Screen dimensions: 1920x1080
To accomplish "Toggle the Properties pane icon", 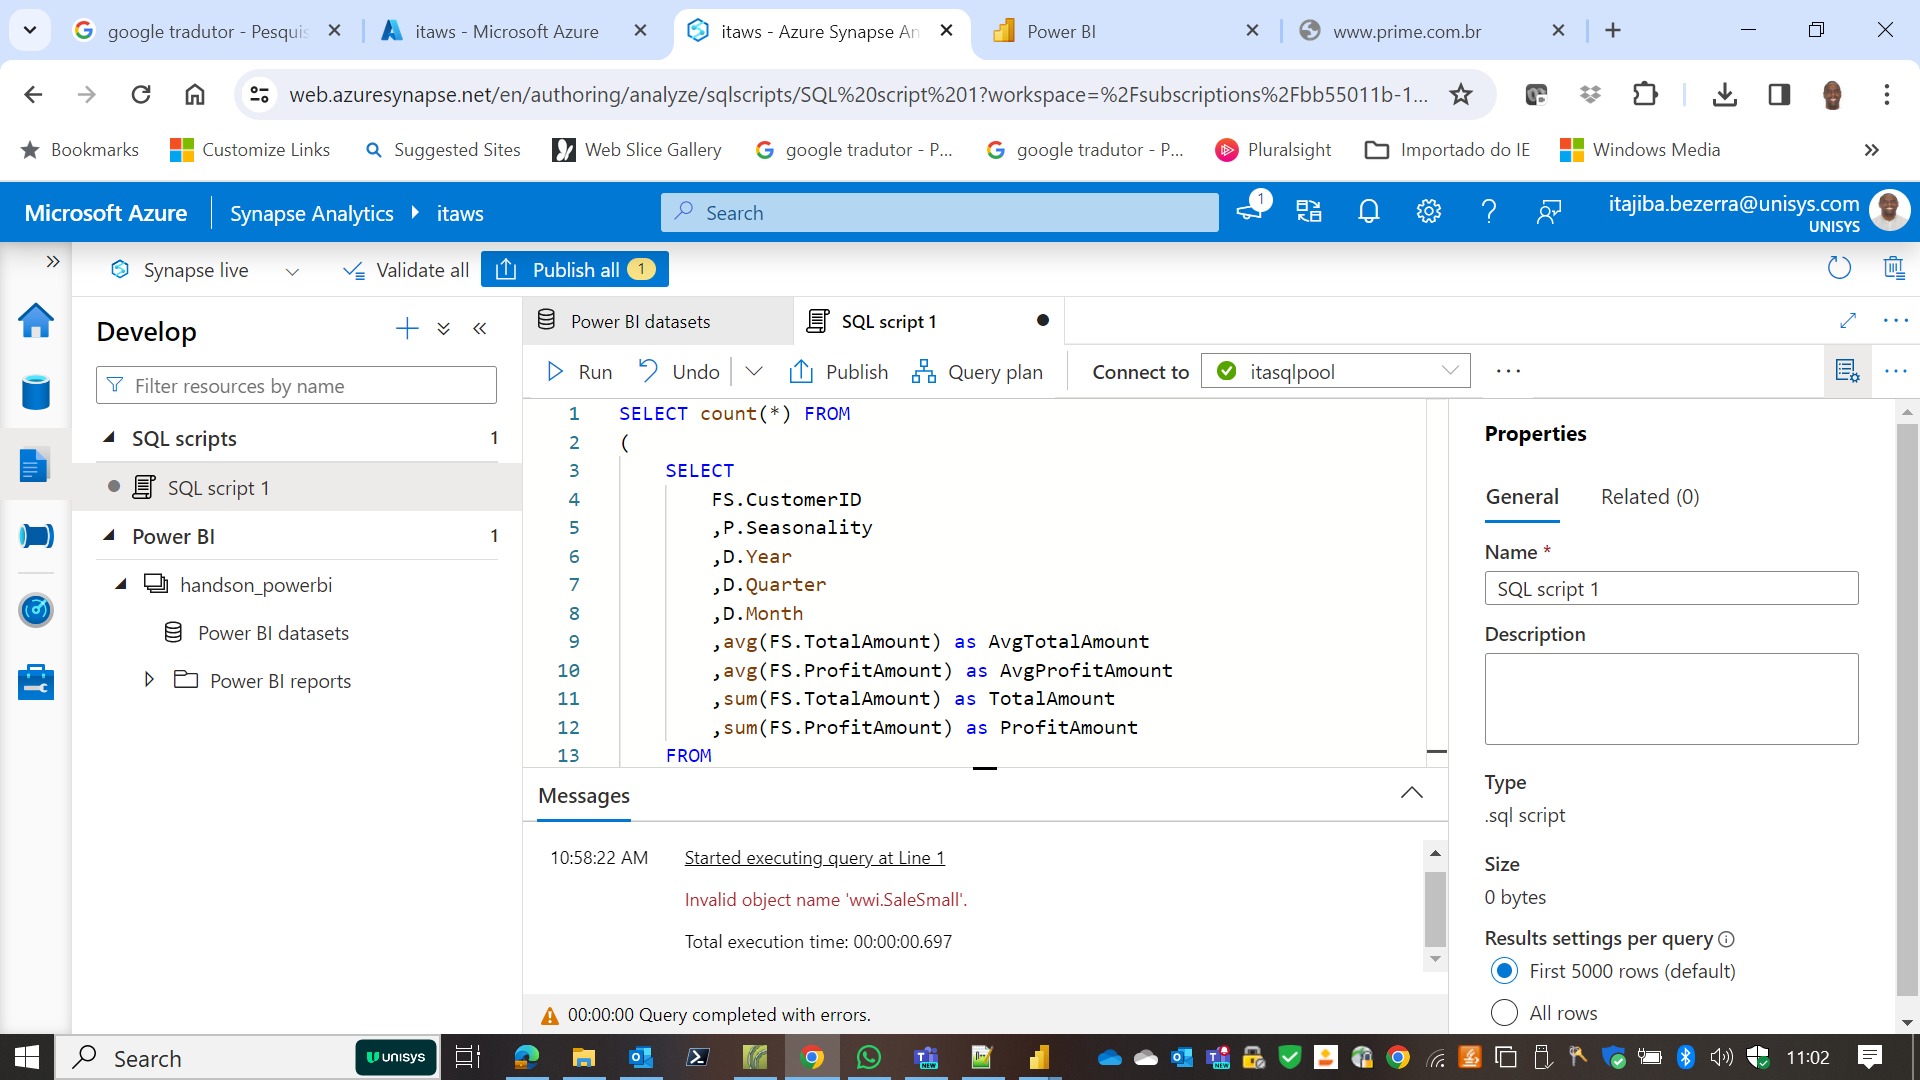I will 1847,371.
